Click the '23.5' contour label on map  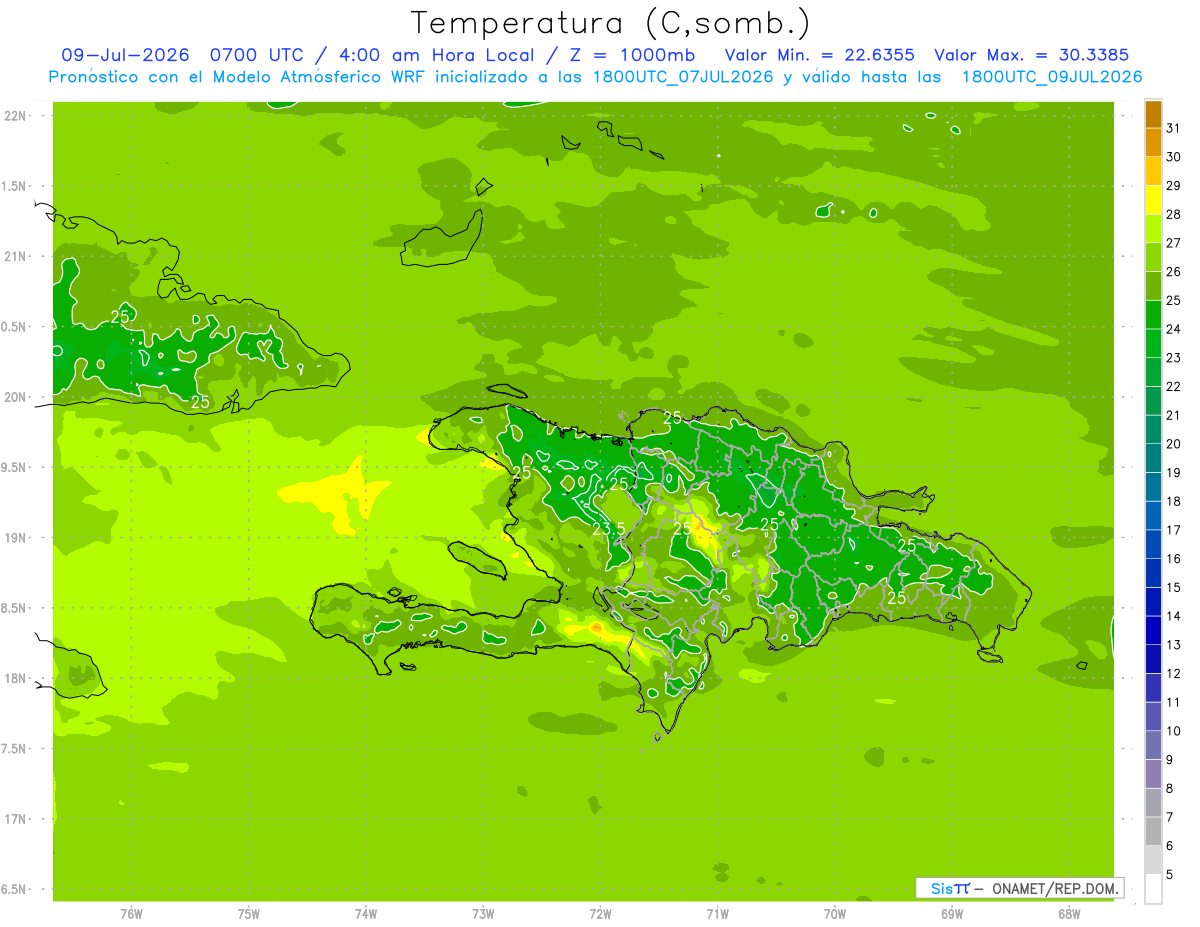coord(609,529)
